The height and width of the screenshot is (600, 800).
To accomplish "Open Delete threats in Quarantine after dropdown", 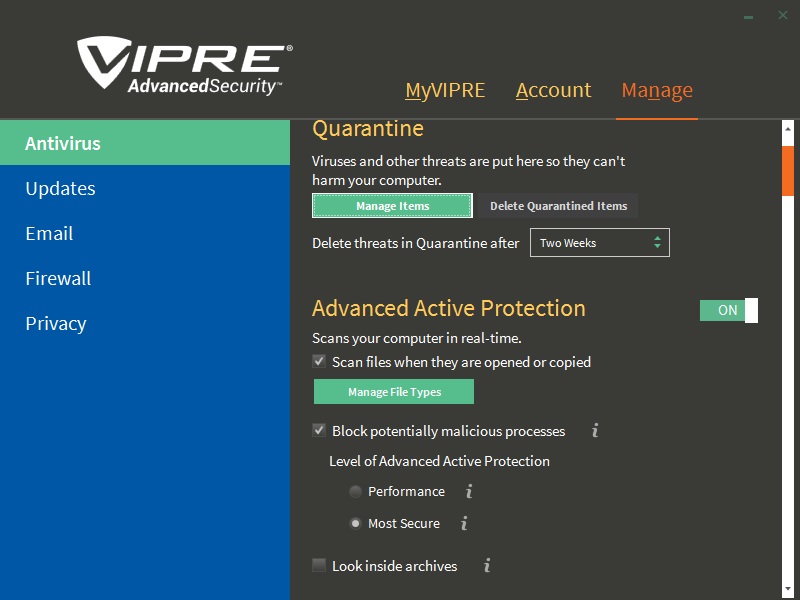I will coord(599,243).
